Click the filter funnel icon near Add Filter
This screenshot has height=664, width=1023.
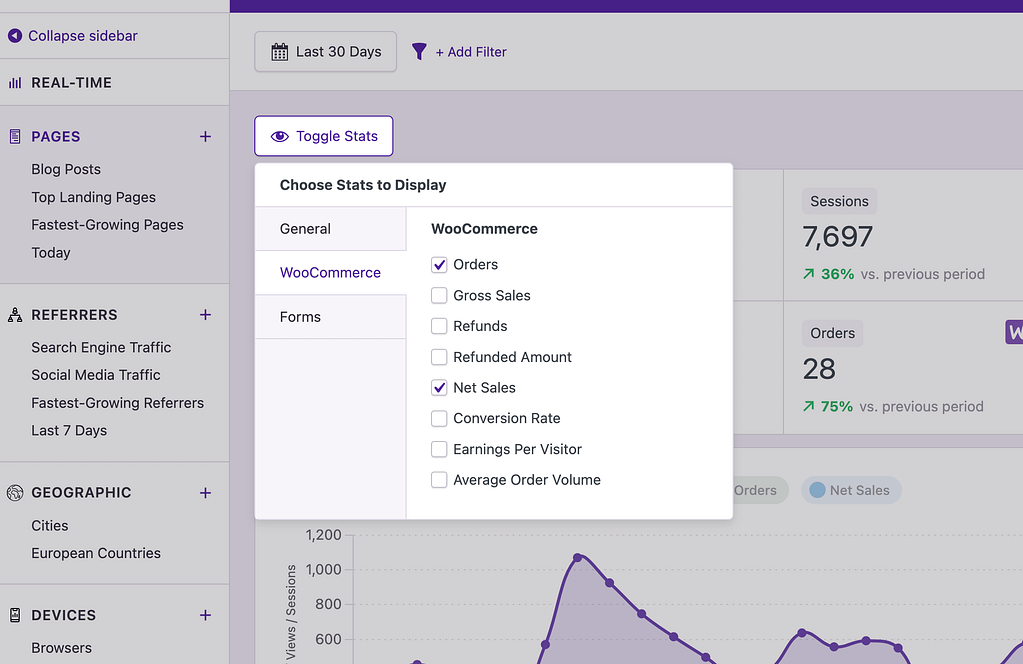point(418,51)
